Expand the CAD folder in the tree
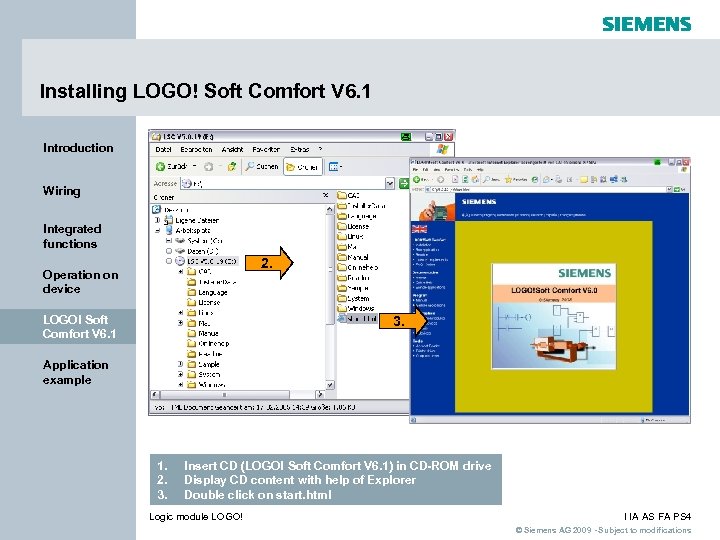Viewport: 720px width, 540px height. [x=180, y=271]
